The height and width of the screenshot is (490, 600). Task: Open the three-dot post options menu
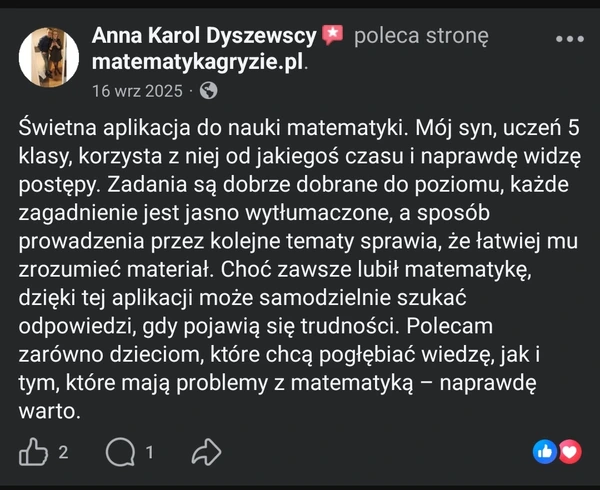[568, 40]
